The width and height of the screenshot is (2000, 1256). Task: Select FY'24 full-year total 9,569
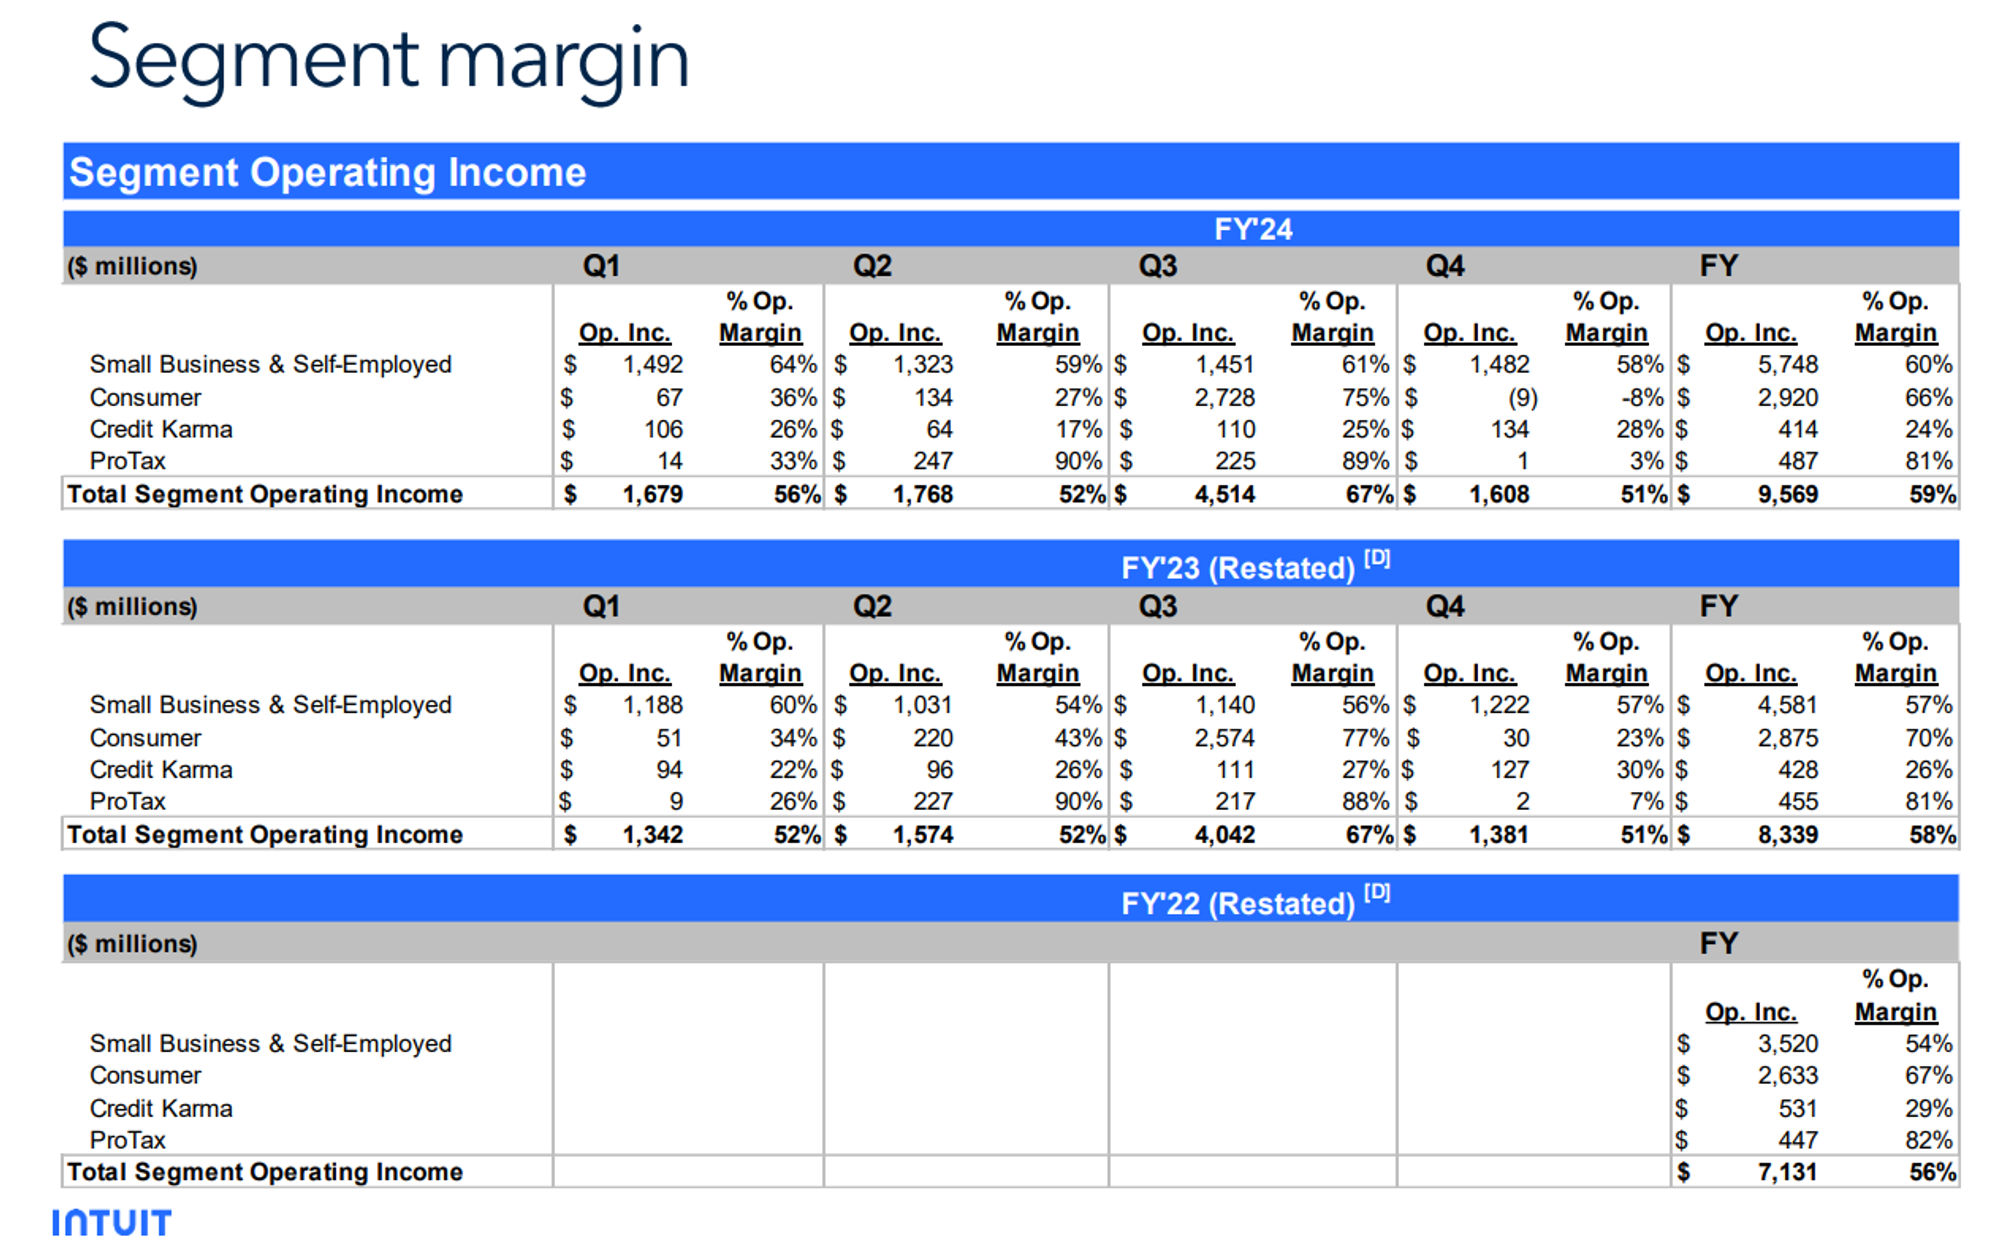click(1787, 495)
